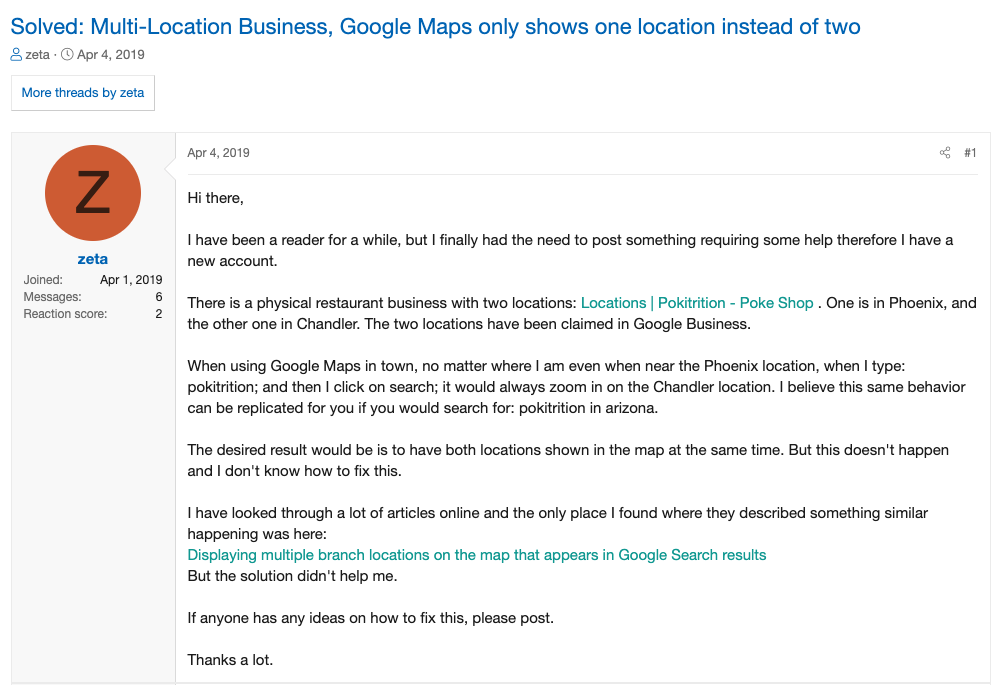This screenshot has width=997, height=685.
Task: Click the clock icon beside thread date
Action: coord(67,55)
